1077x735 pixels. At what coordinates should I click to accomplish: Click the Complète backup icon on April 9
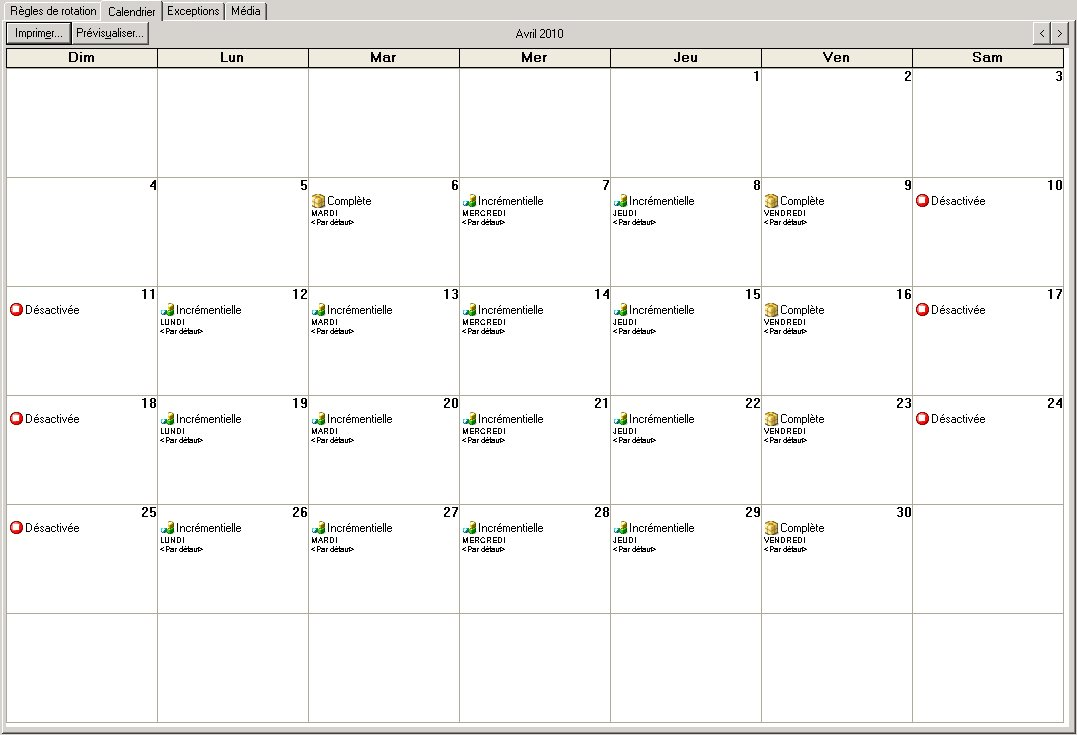tap(771, 201)
